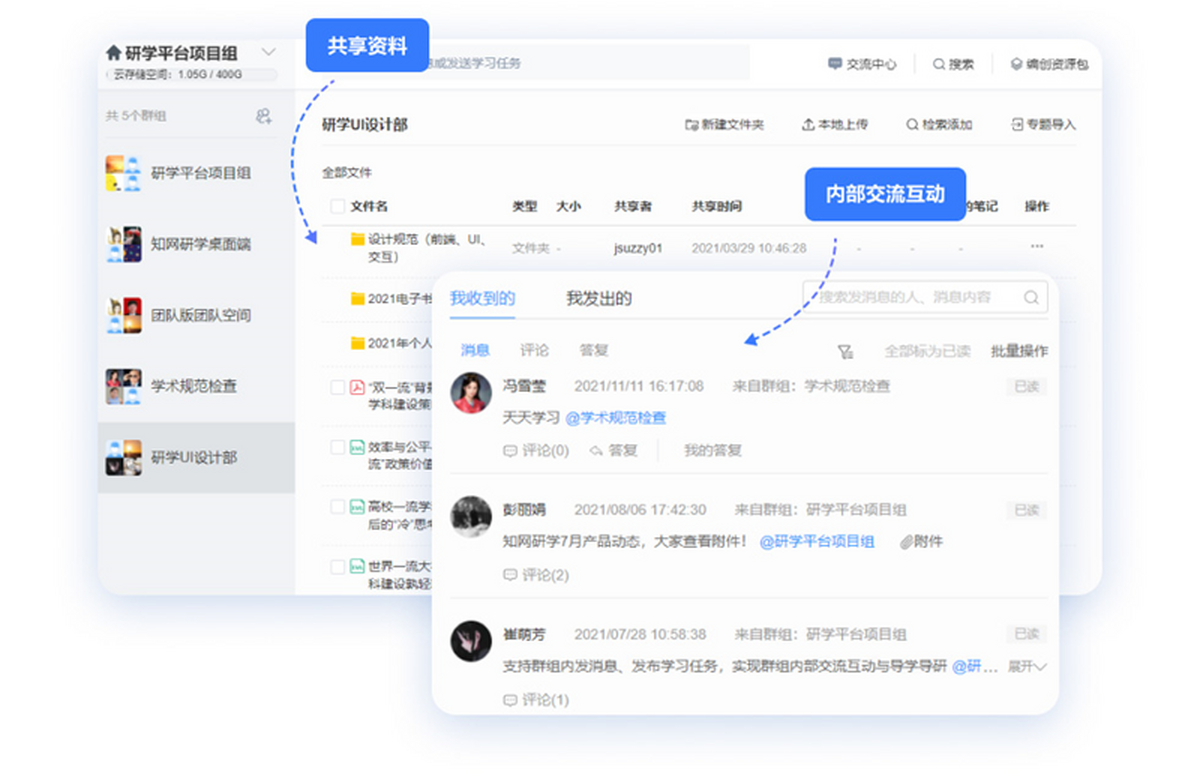Click 全部标为已读 link
The image size is (1200, 776).
coord(927,351)
